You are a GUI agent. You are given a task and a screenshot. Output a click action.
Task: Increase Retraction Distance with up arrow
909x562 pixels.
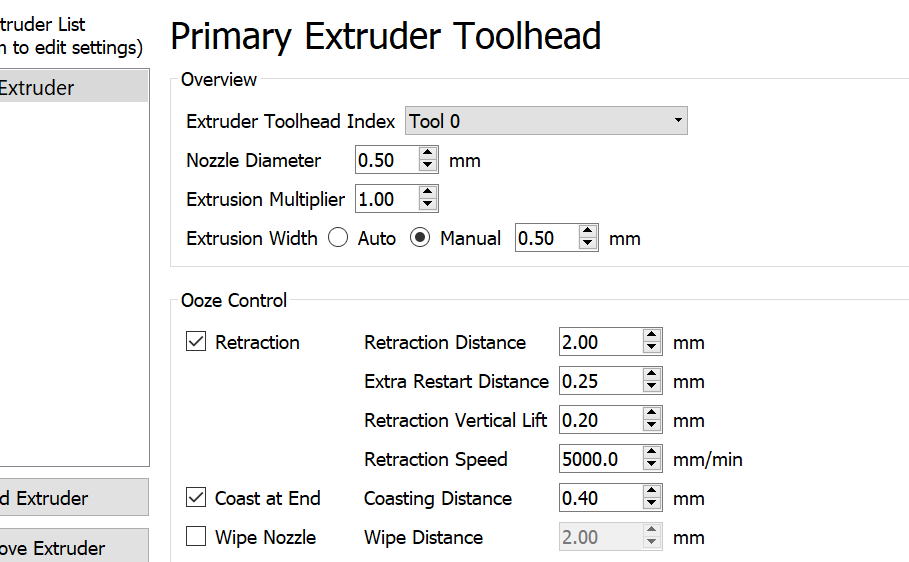coord(652,335)
